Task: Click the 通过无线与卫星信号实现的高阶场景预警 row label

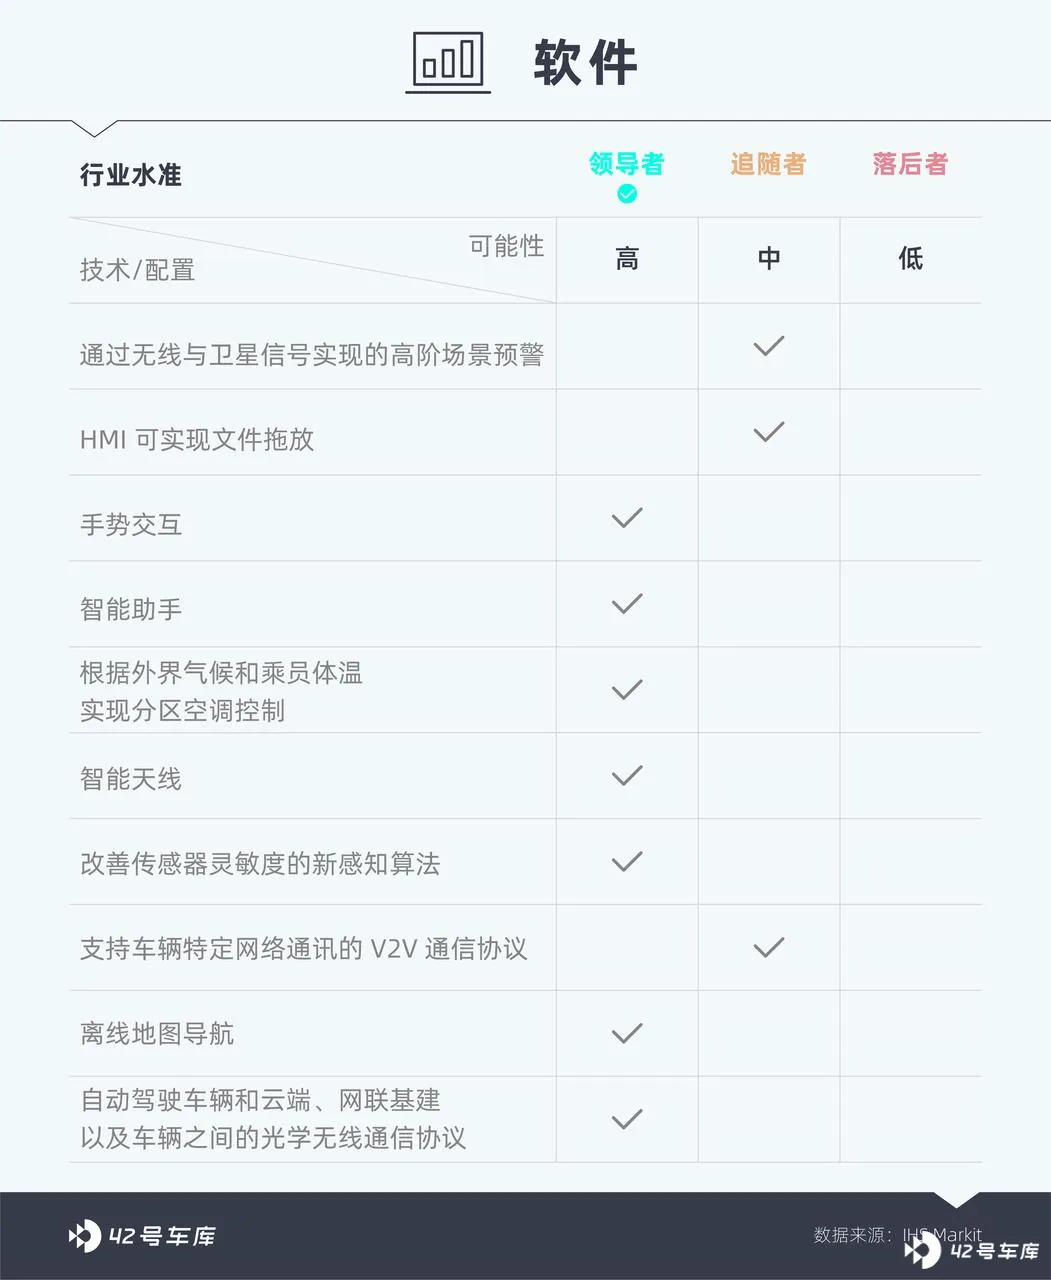Action: tap(312, 355)
